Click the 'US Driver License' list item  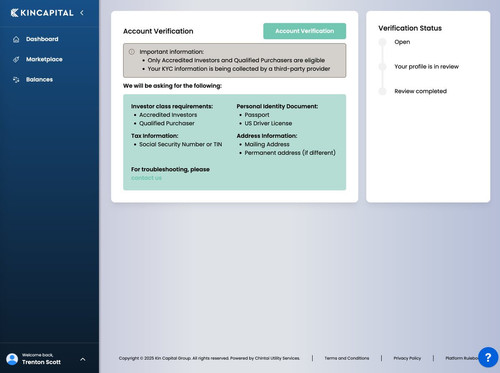tap(268, 123)
